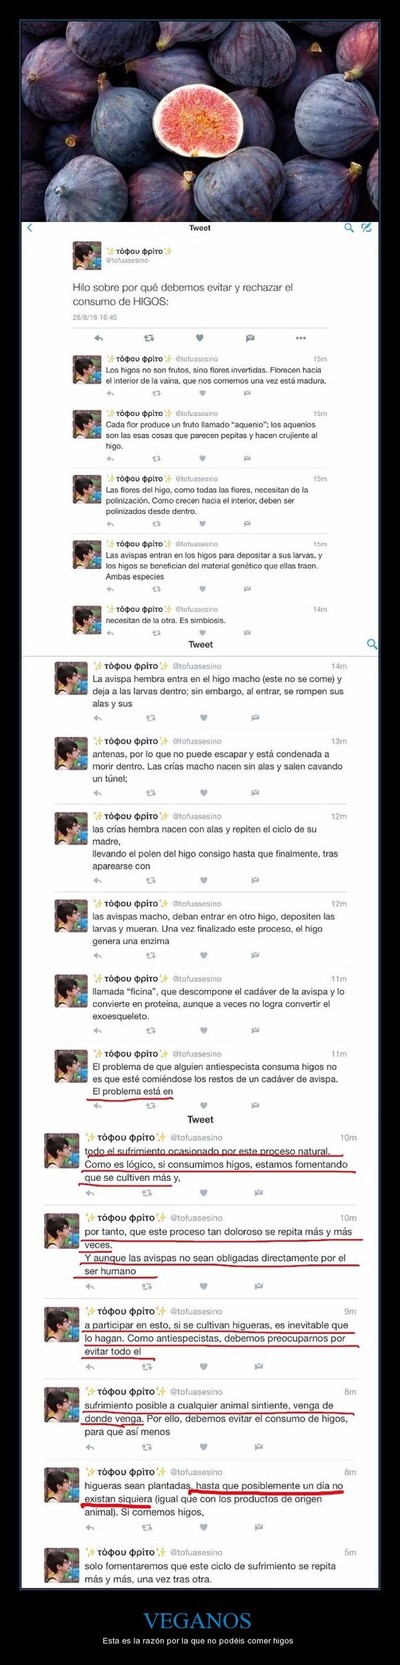The image size is (400, 1665).
Task: Open the second magnifier search icon
Action: [x=372, y=644]
